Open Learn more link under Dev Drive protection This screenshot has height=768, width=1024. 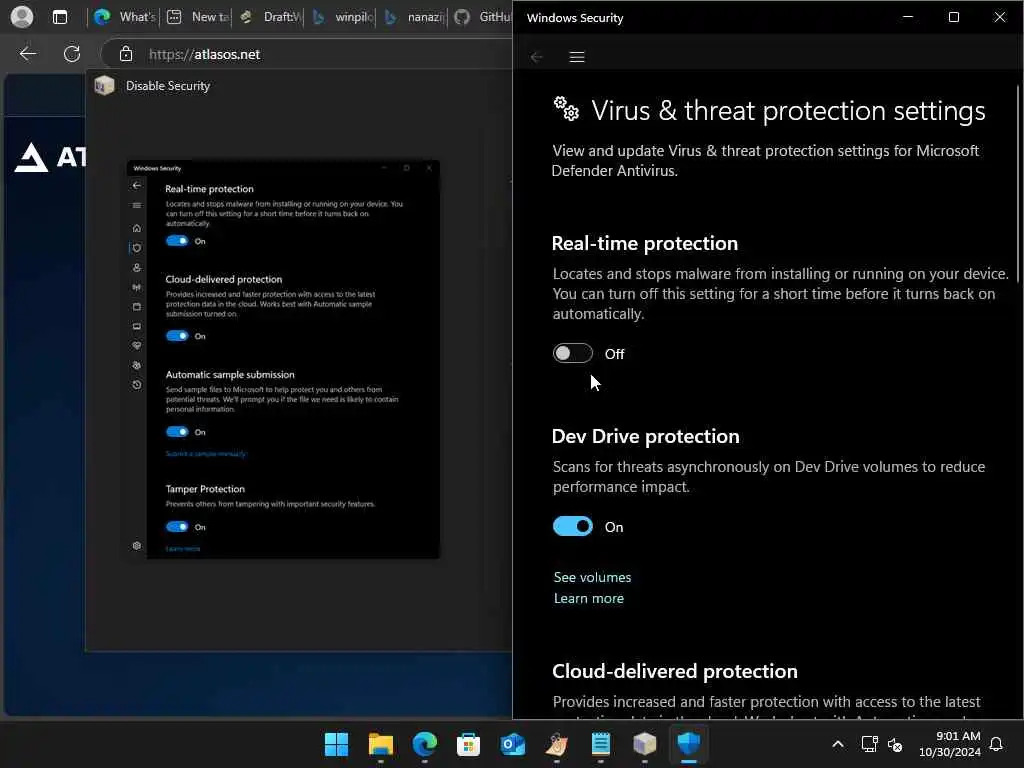pos(588,598)
